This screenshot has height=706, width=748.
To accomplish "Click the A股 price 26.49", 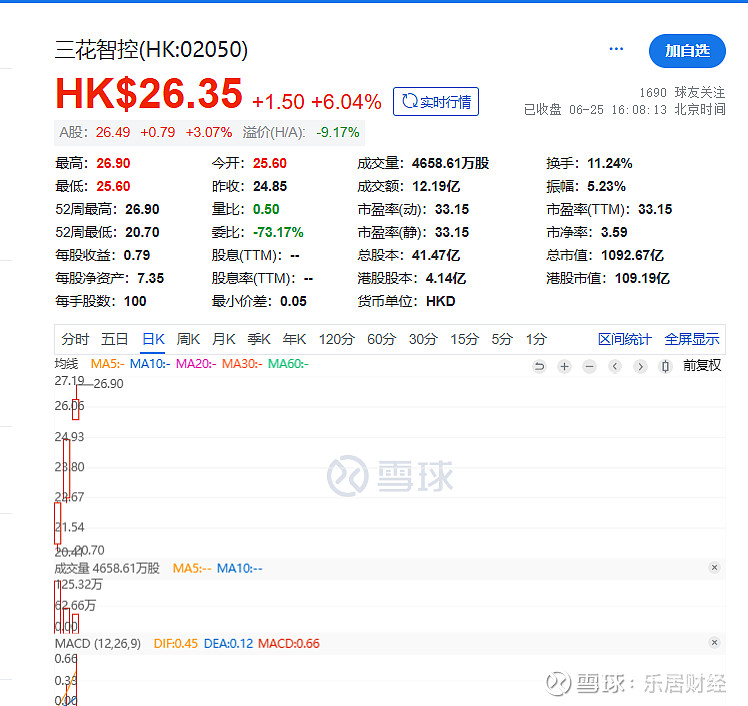I will point(113,132).
